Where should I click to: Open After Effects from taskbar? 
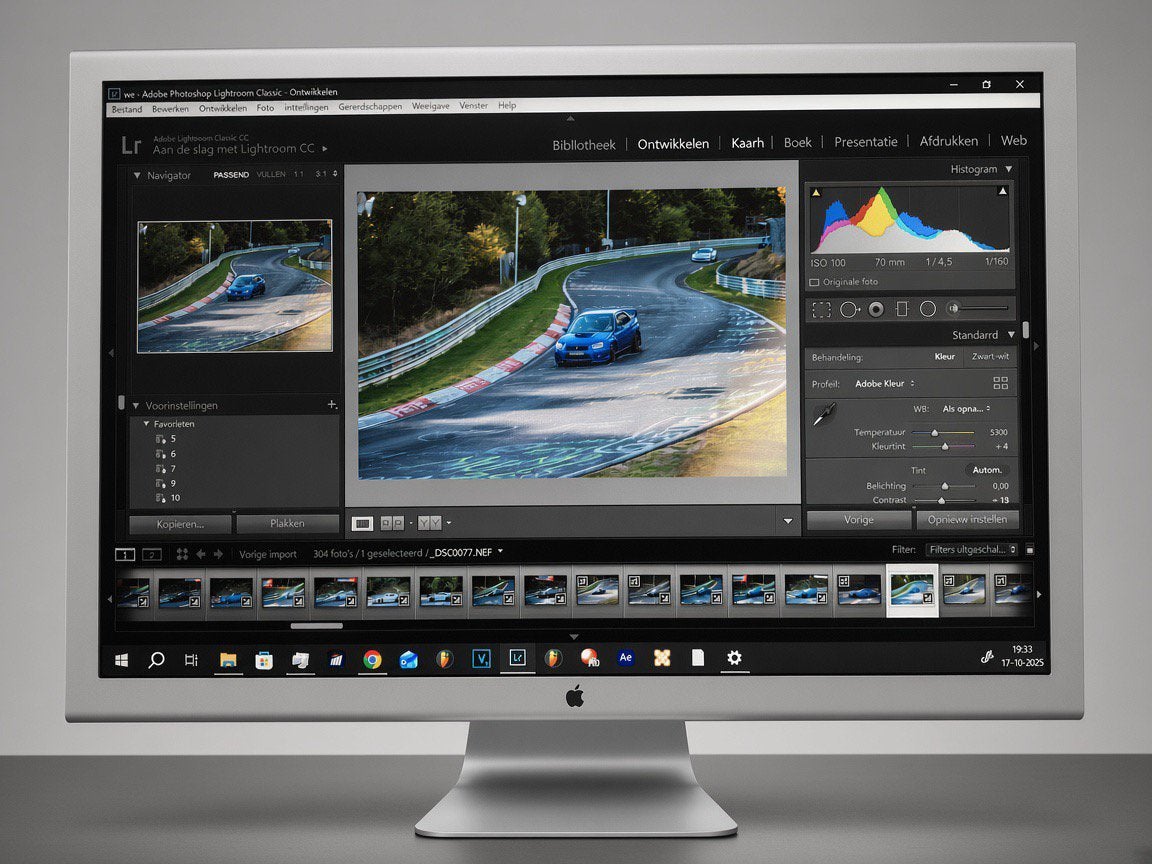pyautogui.click(x=626, y=658)
